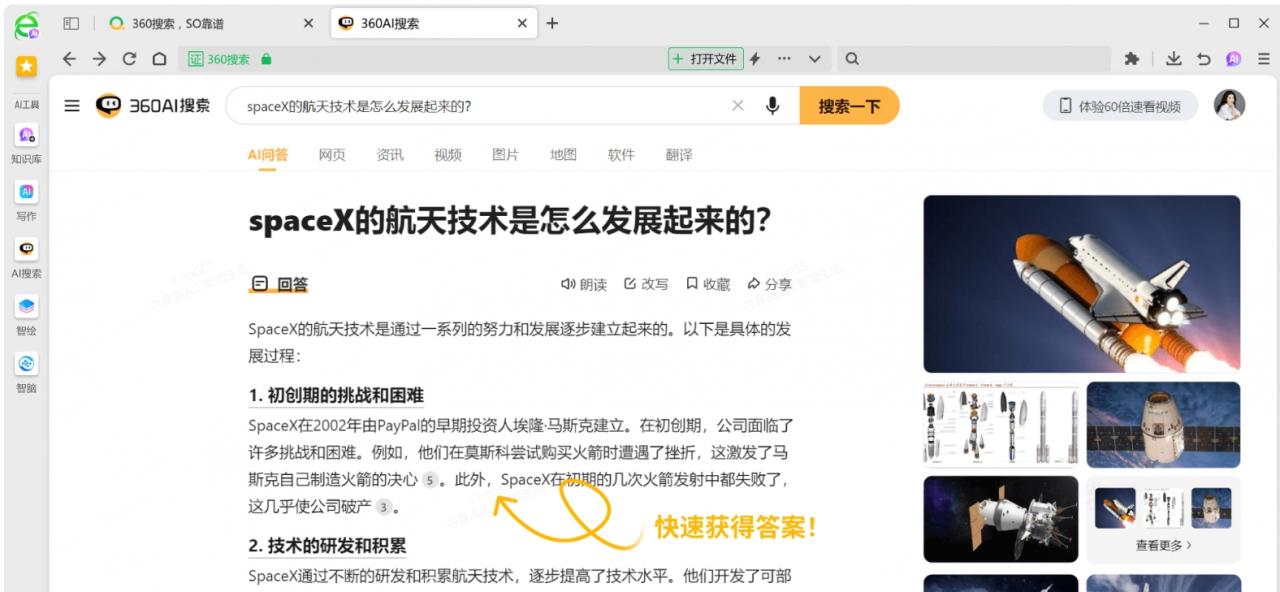
Task: Open AI搜索 in the sidebar
Action: (27, 259)
